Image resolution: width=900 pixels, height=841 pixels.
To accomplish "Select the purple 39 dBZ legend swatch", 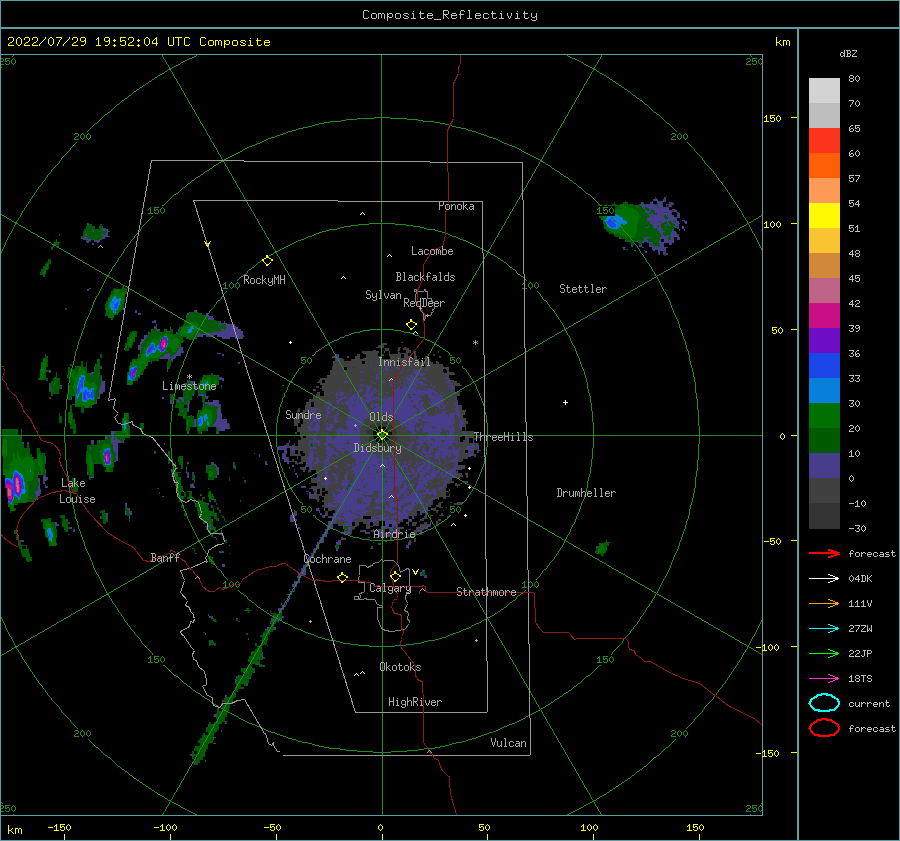I will tap(824, 340).
